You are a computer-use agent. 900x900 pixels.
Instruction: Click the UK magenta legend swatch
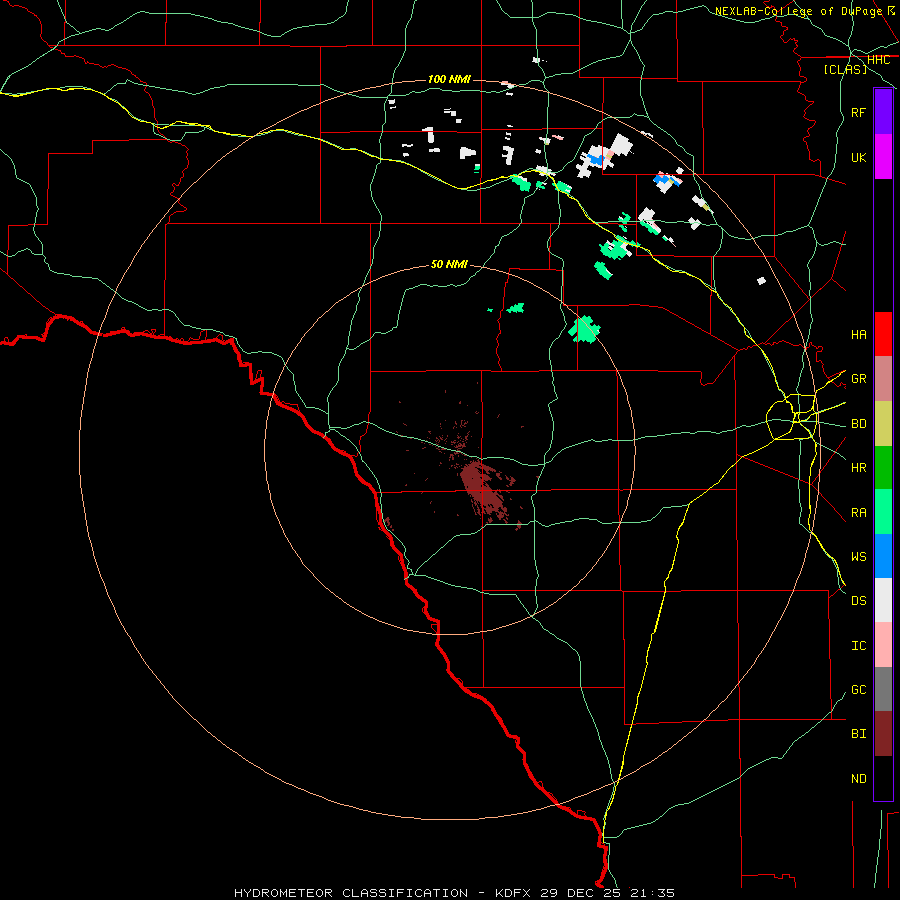[x=883, y=157]
